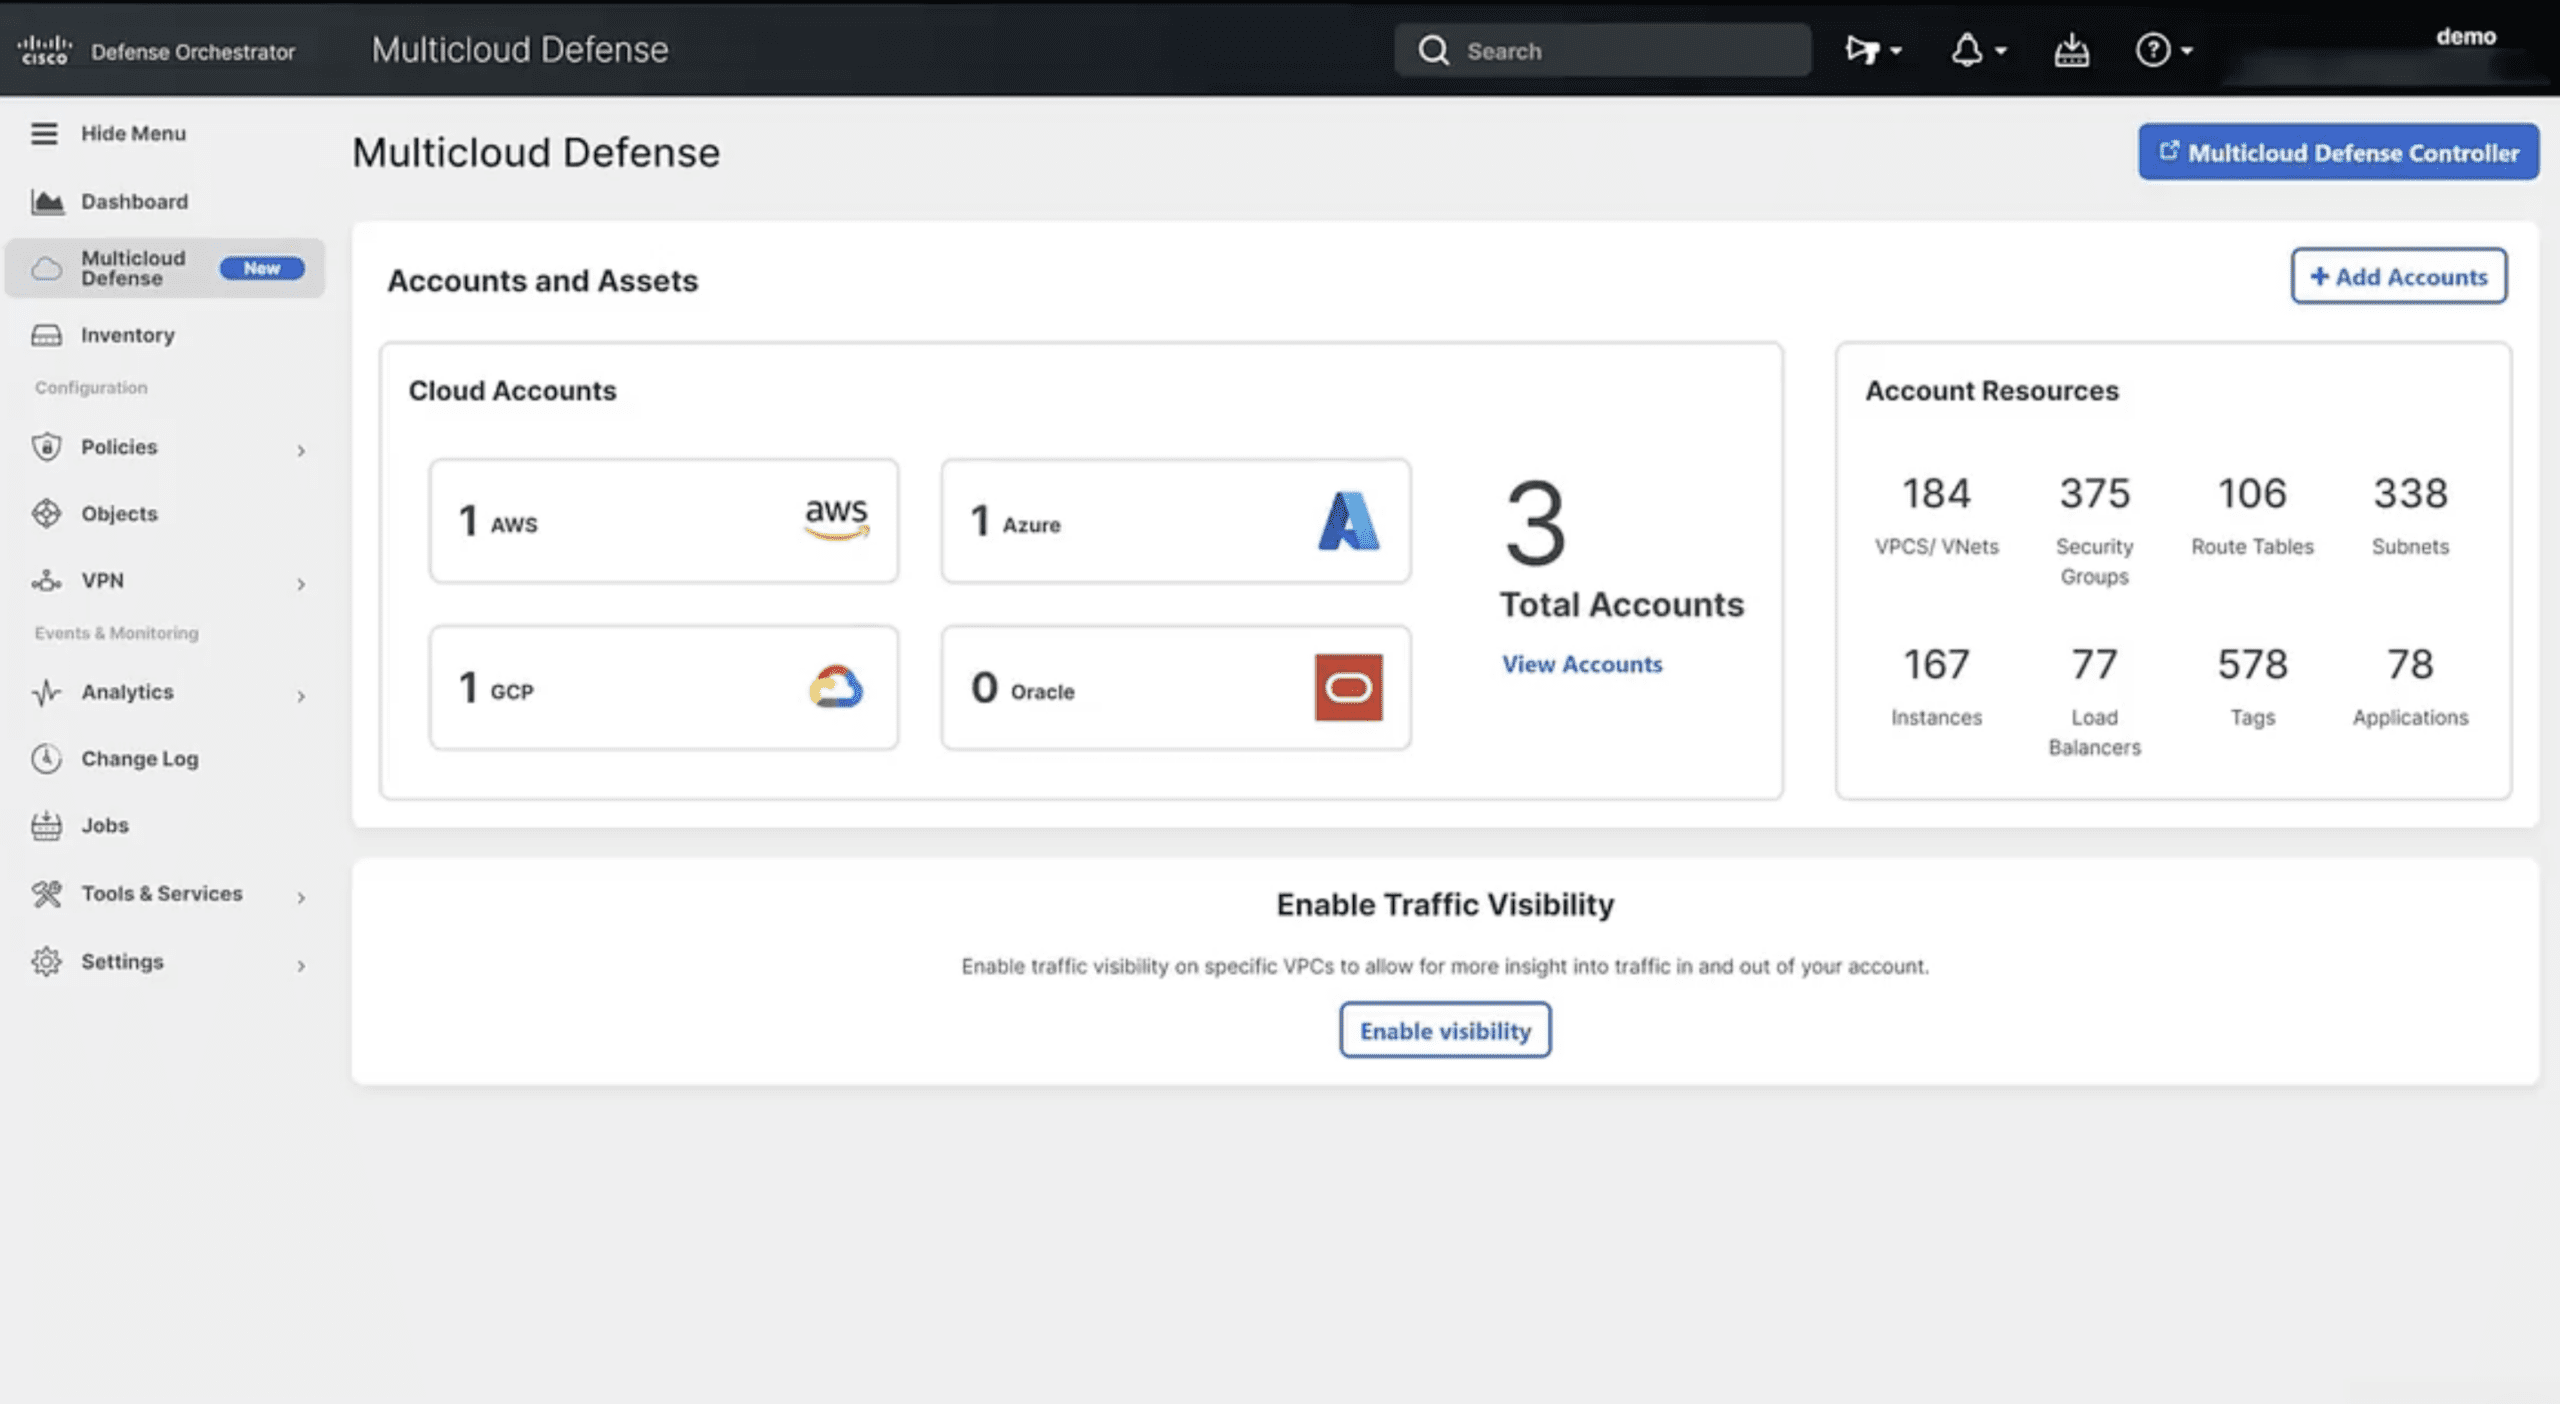
Task: Click the 338 Subnets count
Action: click(x=2410, y=493)
